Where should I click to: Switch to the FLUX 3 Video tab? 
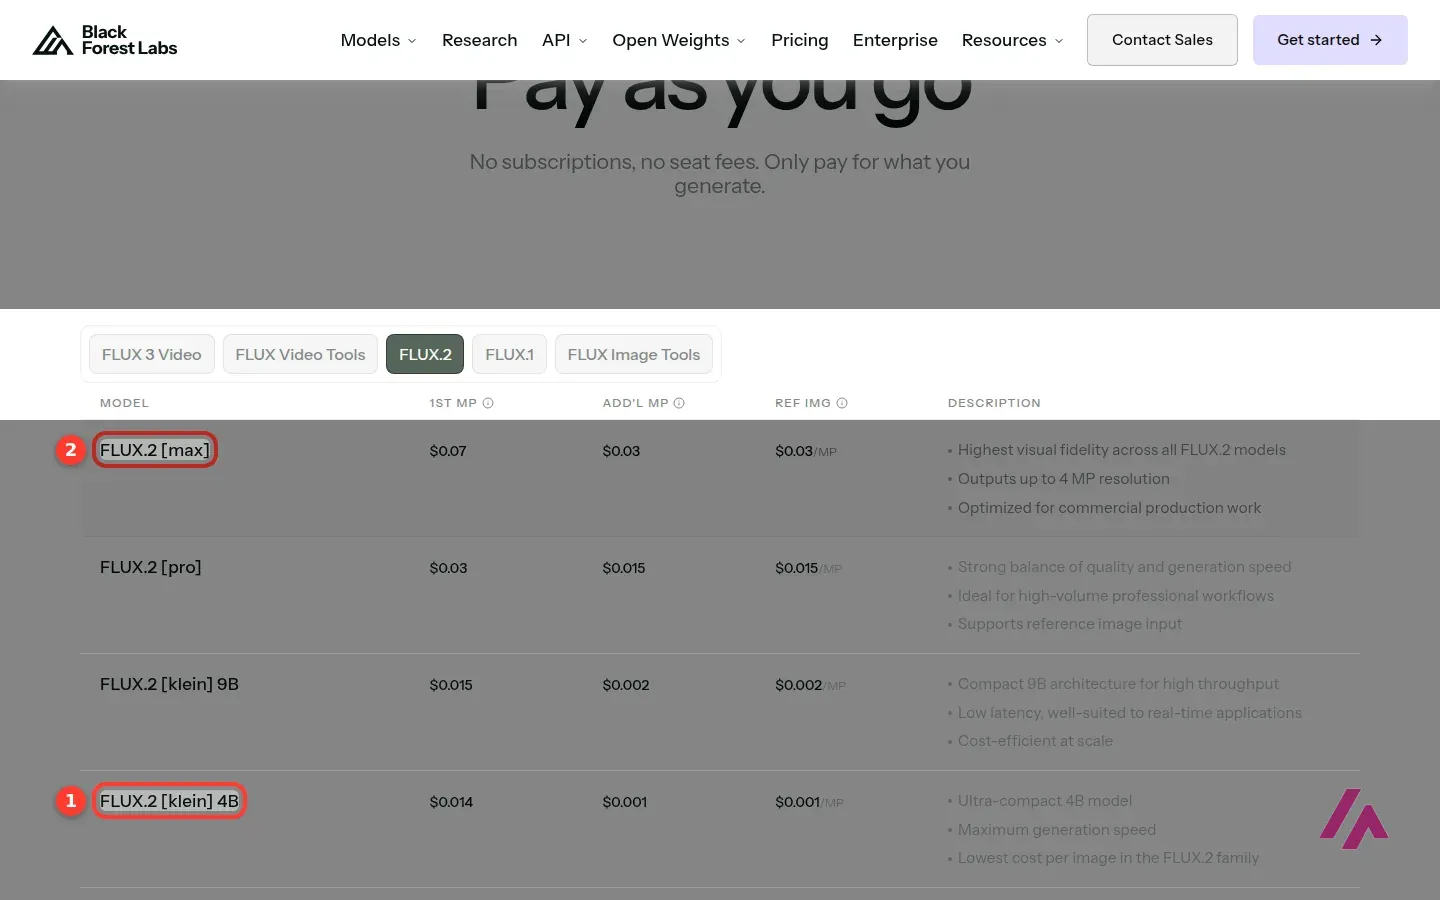coord(152,354)
